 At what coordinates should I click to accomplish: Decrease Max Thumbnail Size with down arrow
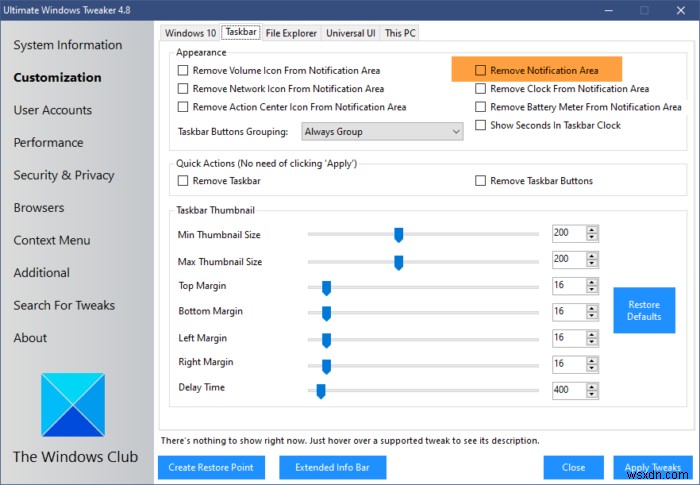click(x=592, y=263)
